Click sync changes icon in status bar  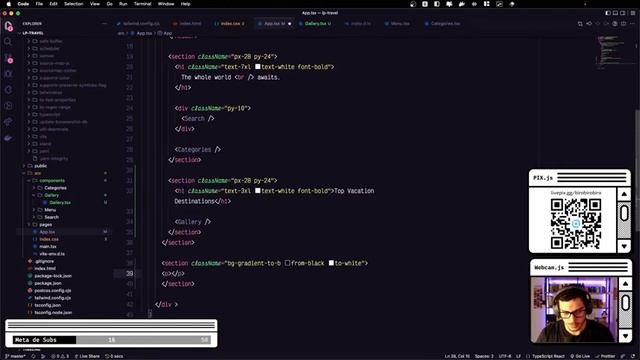point(33,356)
